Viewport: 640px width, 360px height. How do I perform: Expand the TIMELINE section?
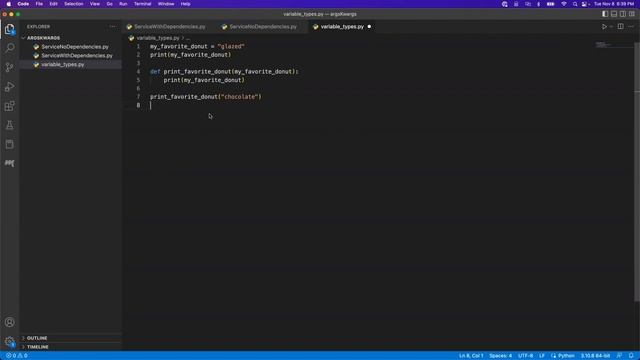coord(38,347)
